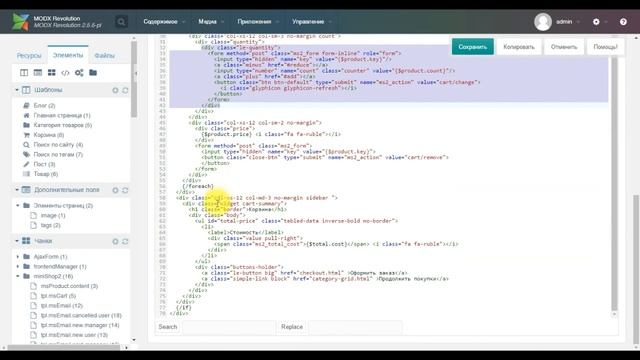Collapse the Чанки section arrow
The height and width of the screenshot is (360, 640).
coord(17,241)
